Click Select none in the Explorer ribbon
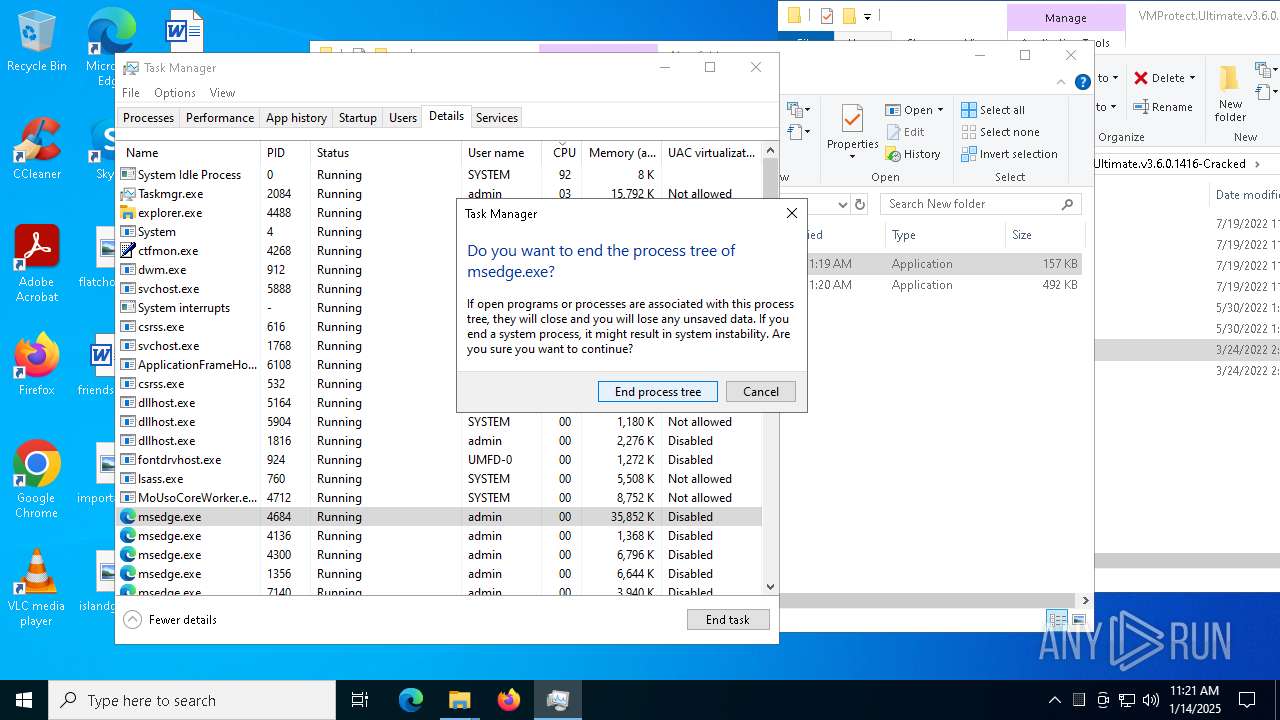Image resolution: width=1280 pixels, height=720 pixels. [1000, 132]
